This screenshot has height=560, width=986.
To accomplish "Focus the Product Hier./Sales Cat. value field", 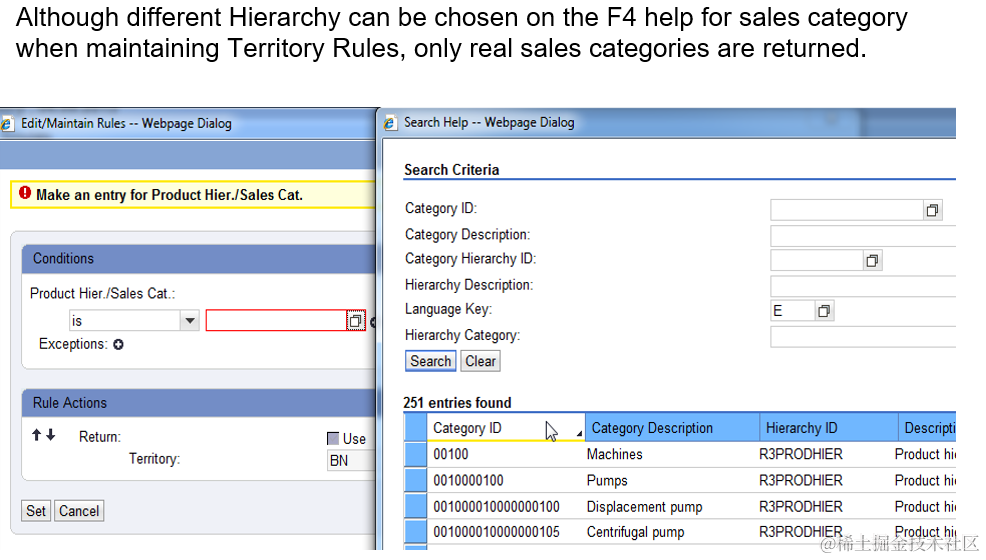I will tap(276, 321).
